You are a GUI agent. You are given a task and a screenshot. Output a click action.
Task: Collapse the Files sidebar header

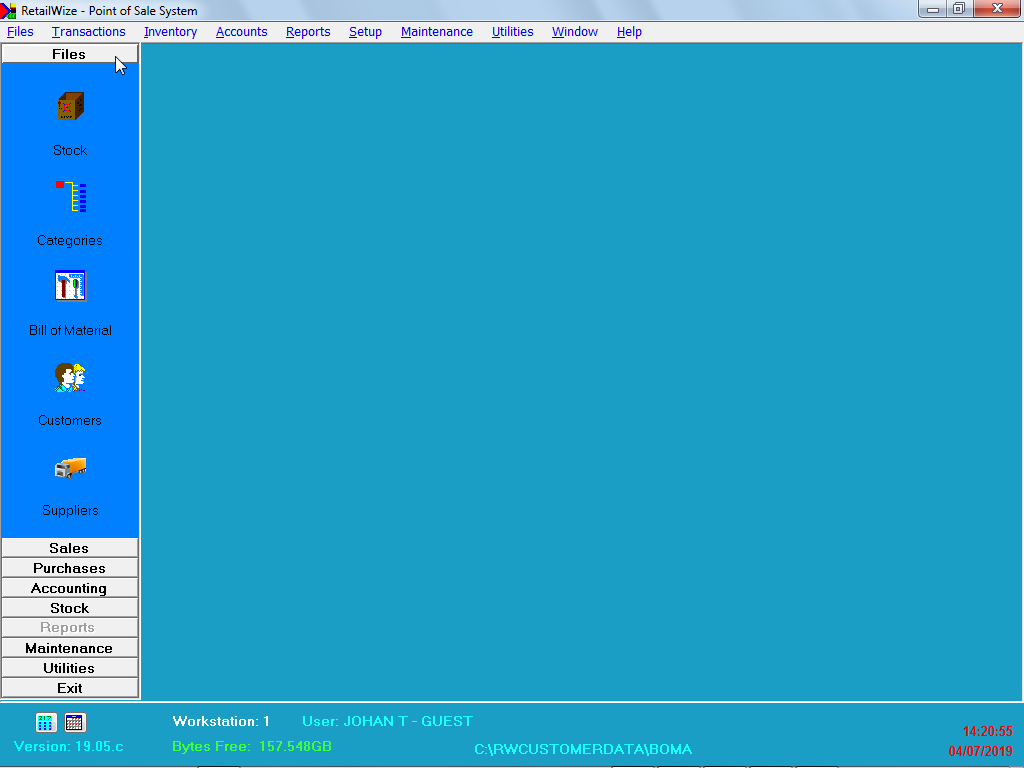tap(69, 54)
